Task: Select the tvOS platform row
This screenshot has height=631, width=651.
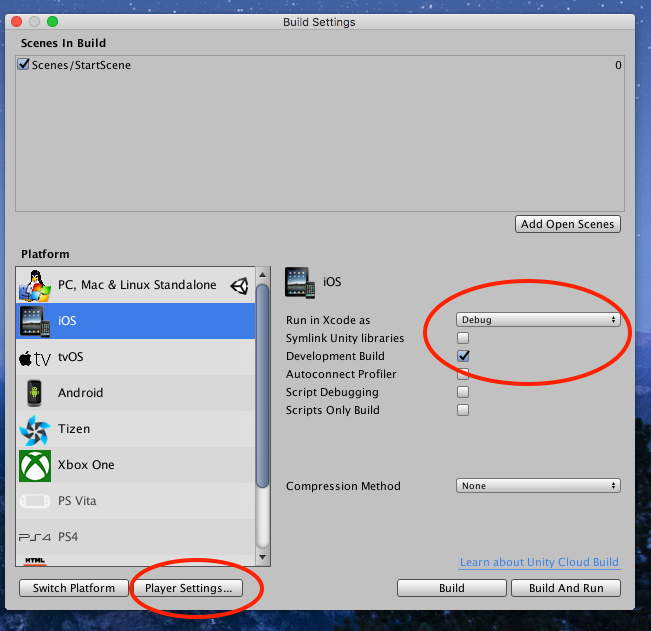Action: click(135, 357)
